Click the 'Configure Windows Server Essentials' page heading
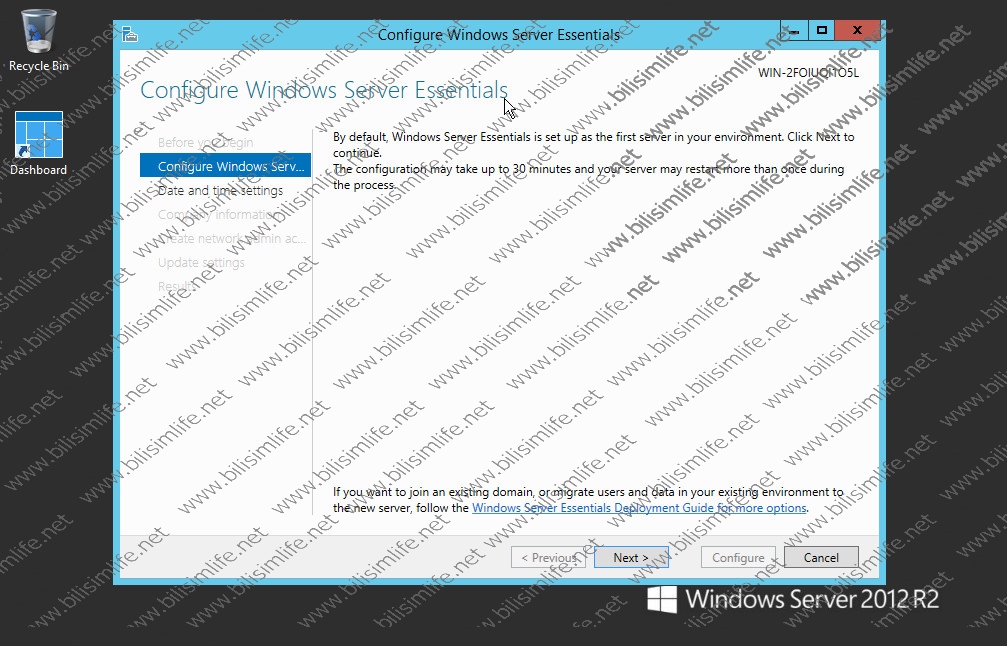This screenshot has height=646, width=1007. (x=324, y=90)
